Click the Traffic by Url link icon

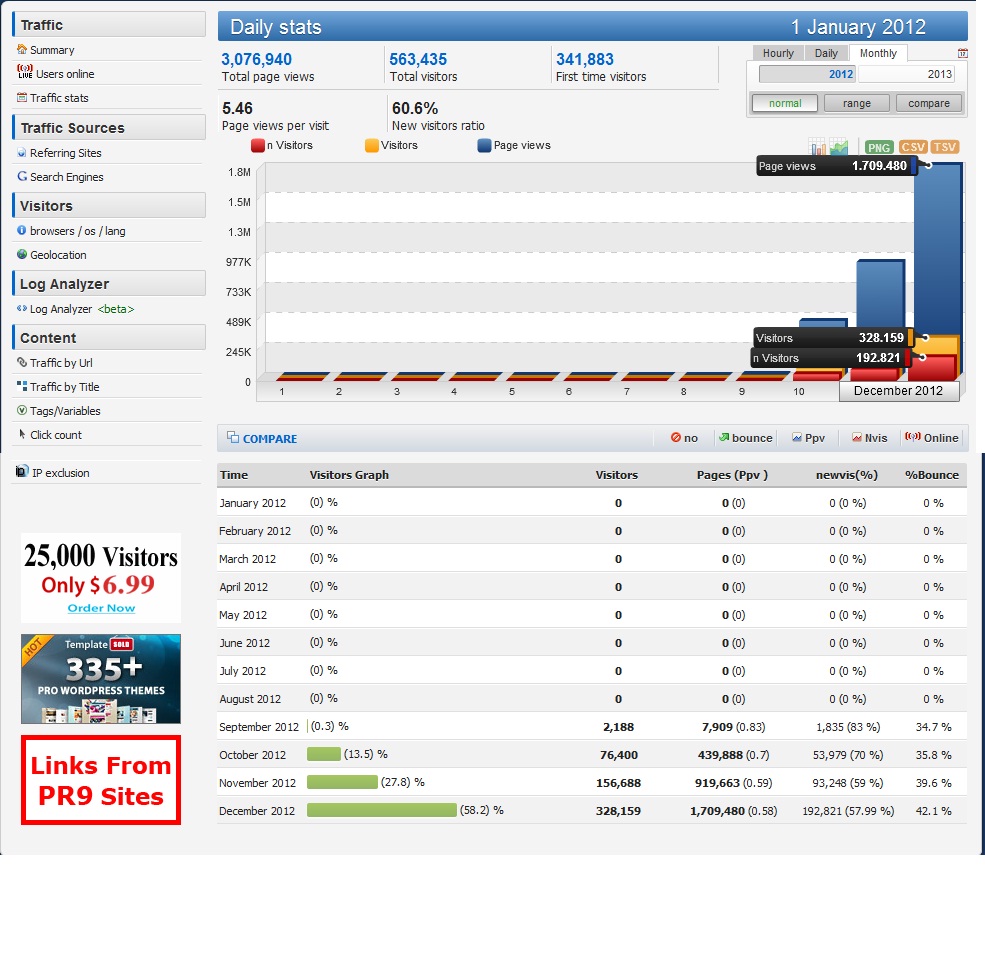(x=22, y=362)
